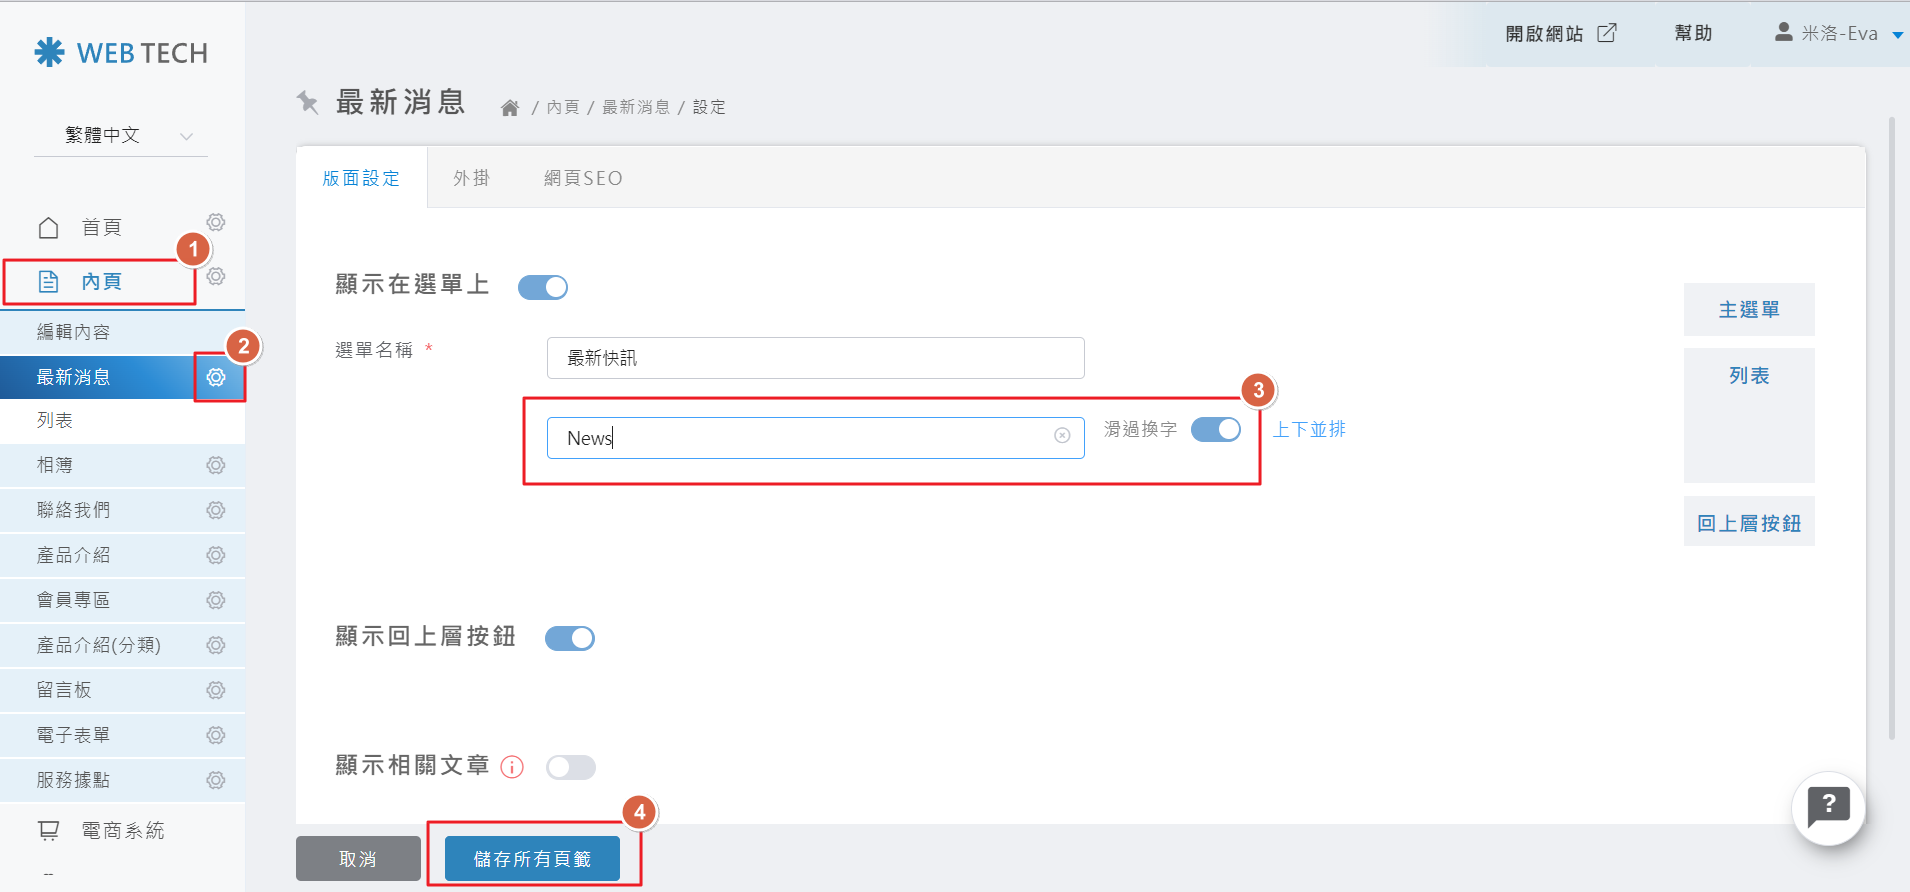The height and width of the screenshot is (892, 1910).
Task: Open settings gear for 相簿
Action: [216, 465]
